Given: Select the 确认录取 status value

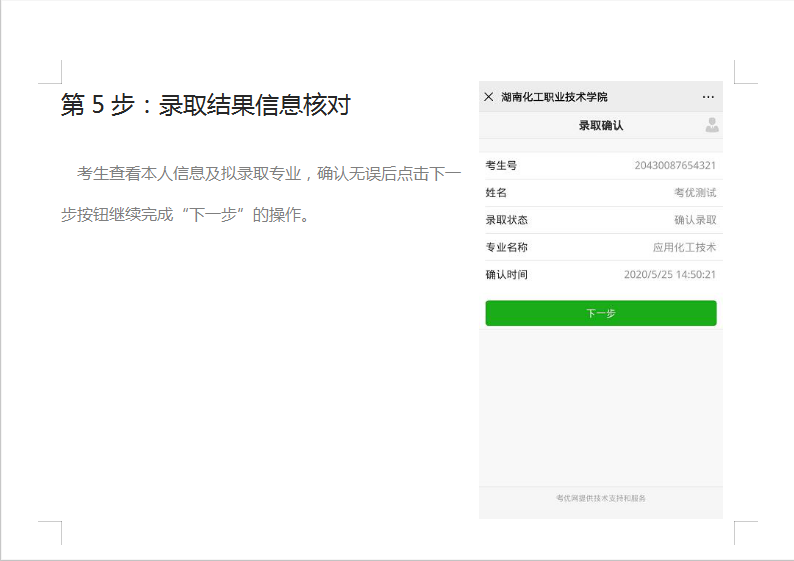Looking at the screenshot, I should pos(695,220).
